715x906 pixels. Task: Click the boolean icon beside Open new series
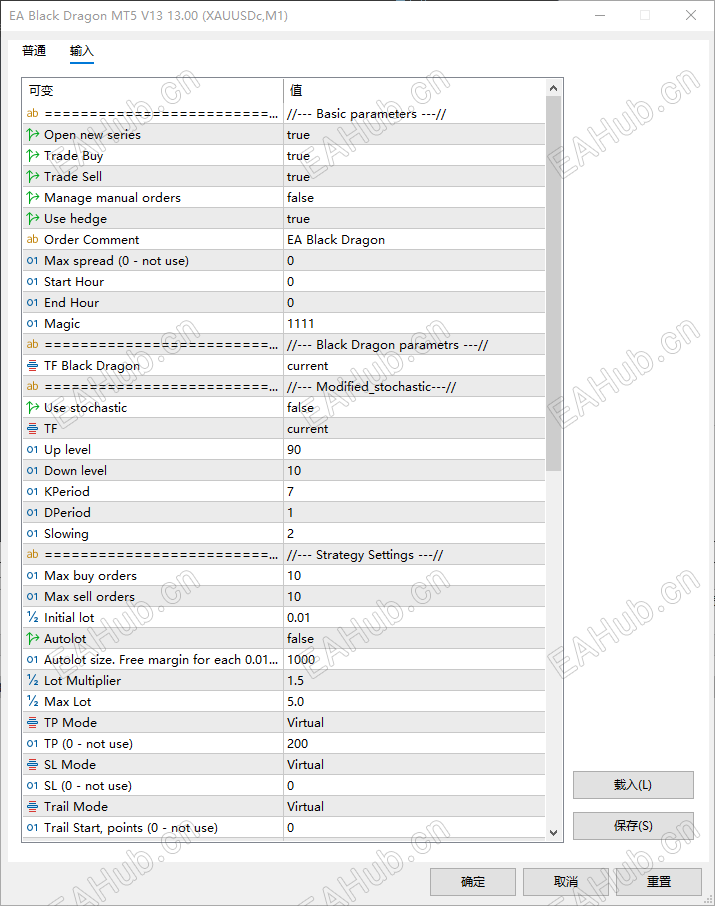coord(33,135)
